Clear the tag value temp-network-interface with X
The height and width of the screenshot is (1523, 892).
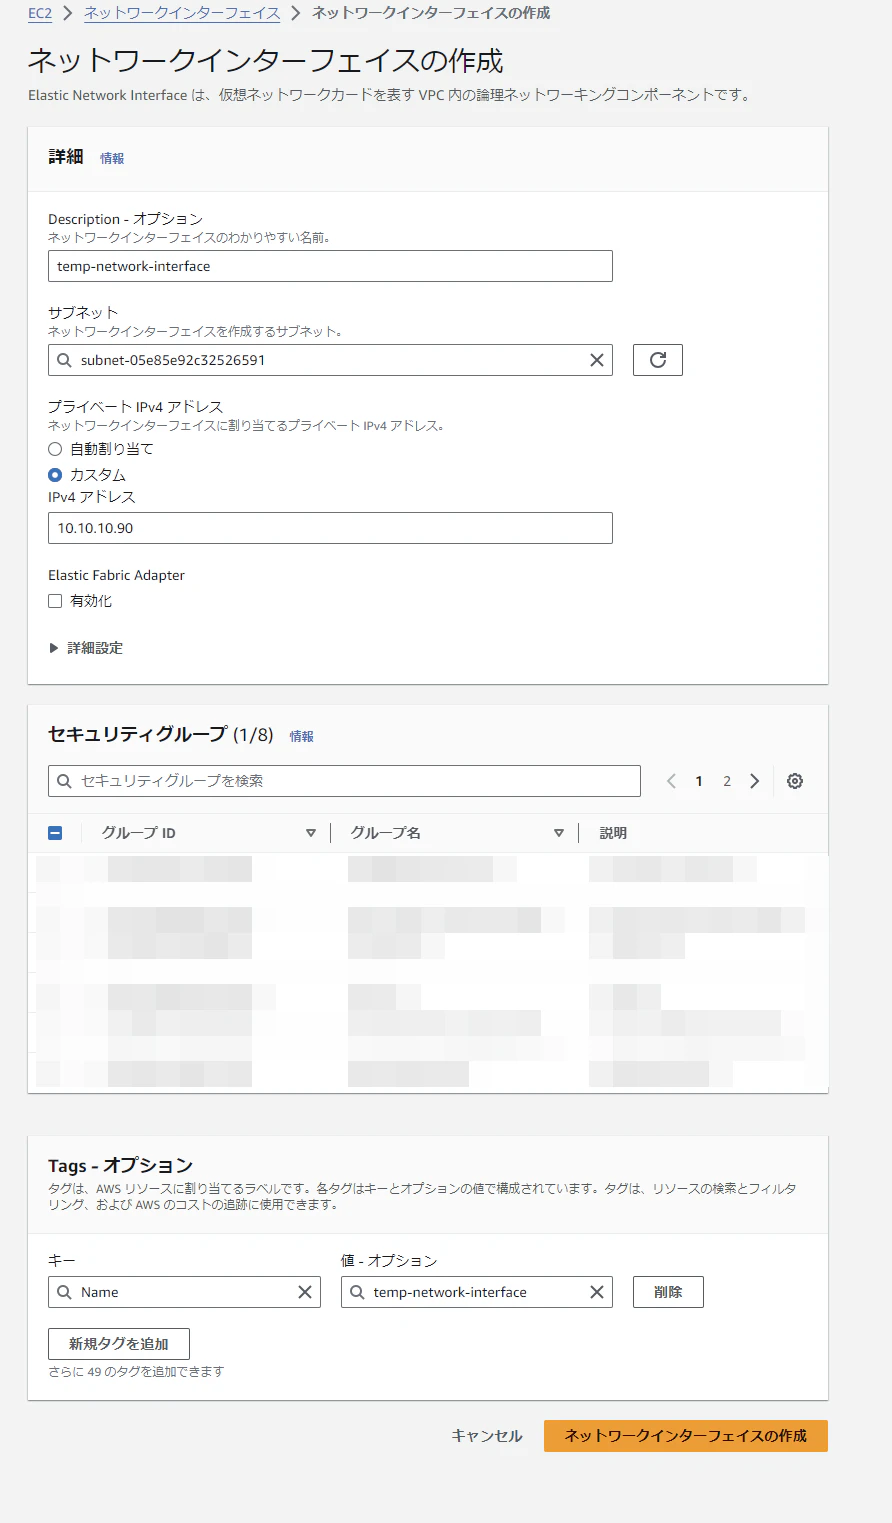(597, 1292)
